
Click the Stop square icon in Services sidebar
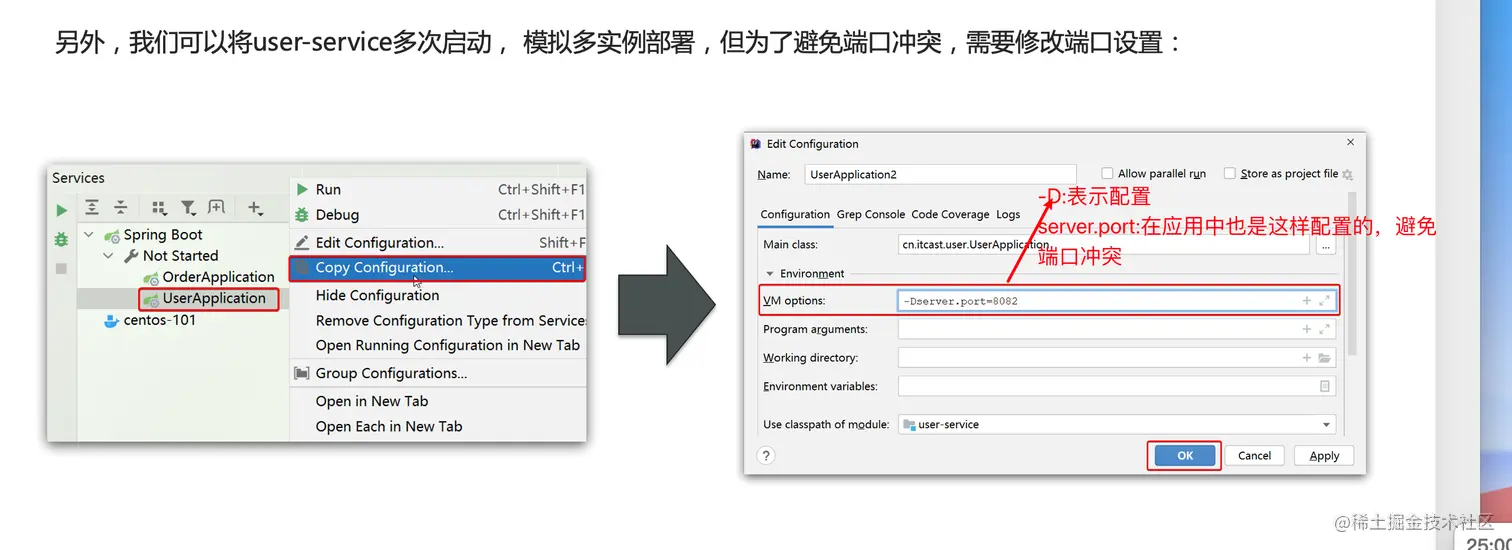coord(61,269)
